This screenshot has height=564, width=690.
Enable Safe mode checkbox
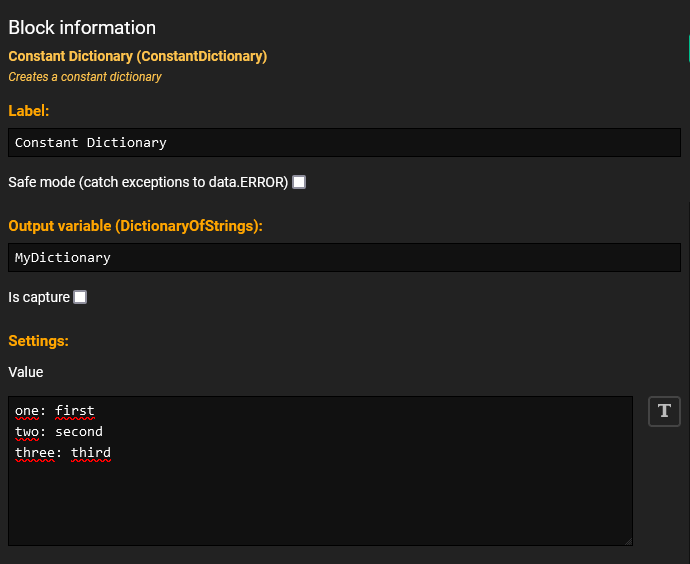pyautogui.click(x=299, y=182)
